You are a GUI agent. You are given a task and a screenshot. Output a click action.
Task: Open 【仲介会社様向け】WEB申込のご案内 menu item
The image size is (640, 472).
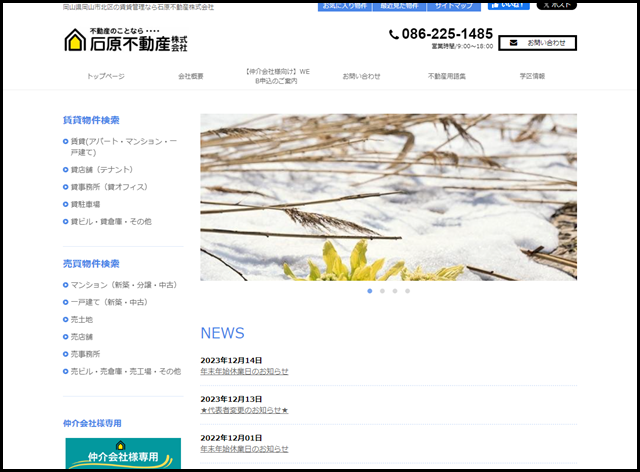[276, 76]
